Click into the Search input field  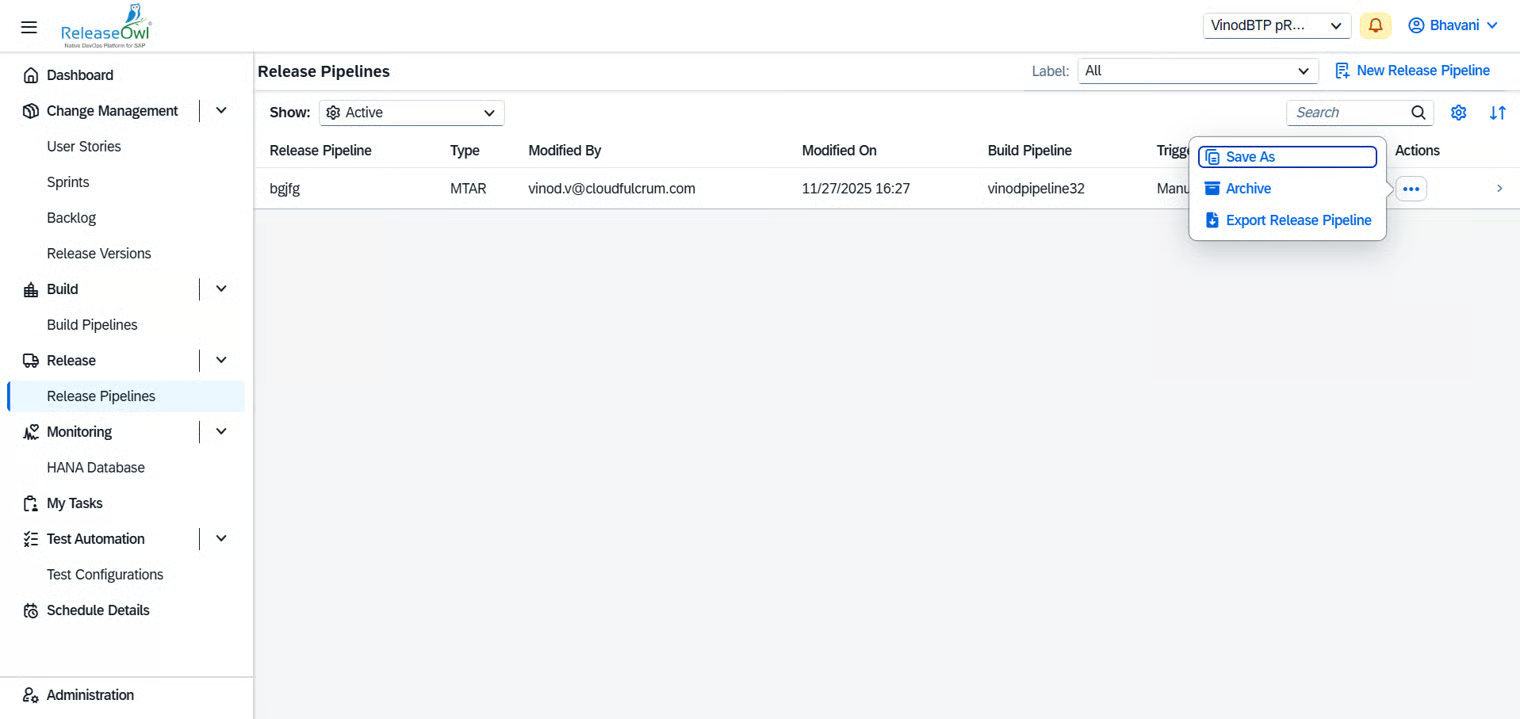click(x=1347, y=113)
